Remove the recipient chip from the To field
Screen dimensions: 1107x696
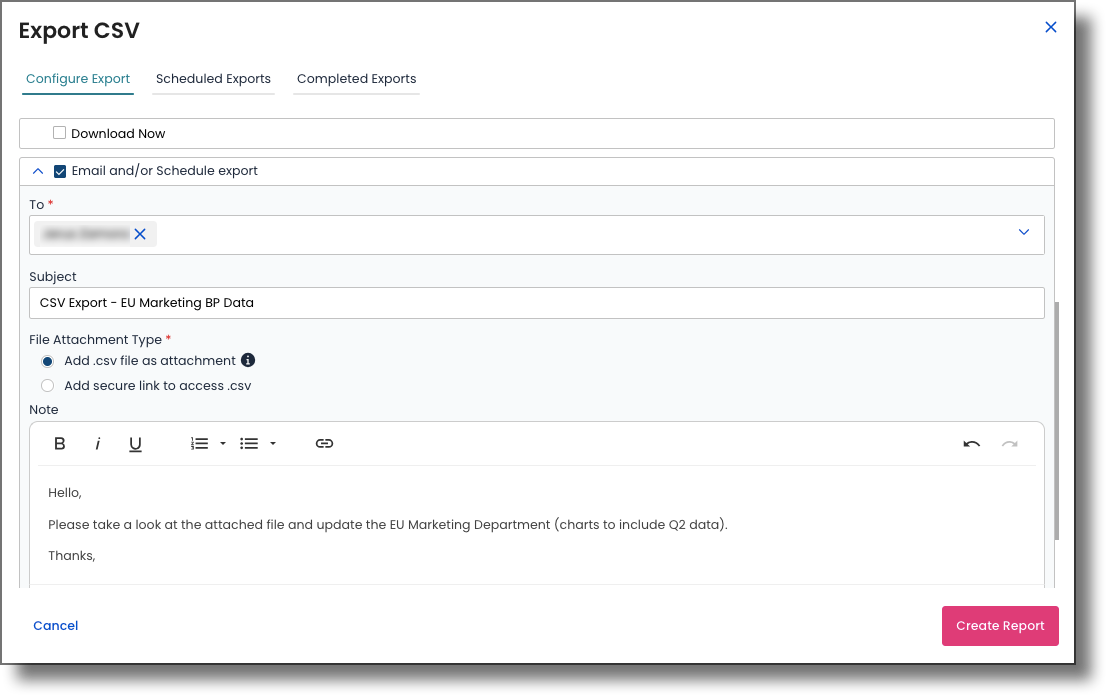click(x=140, y=234)
